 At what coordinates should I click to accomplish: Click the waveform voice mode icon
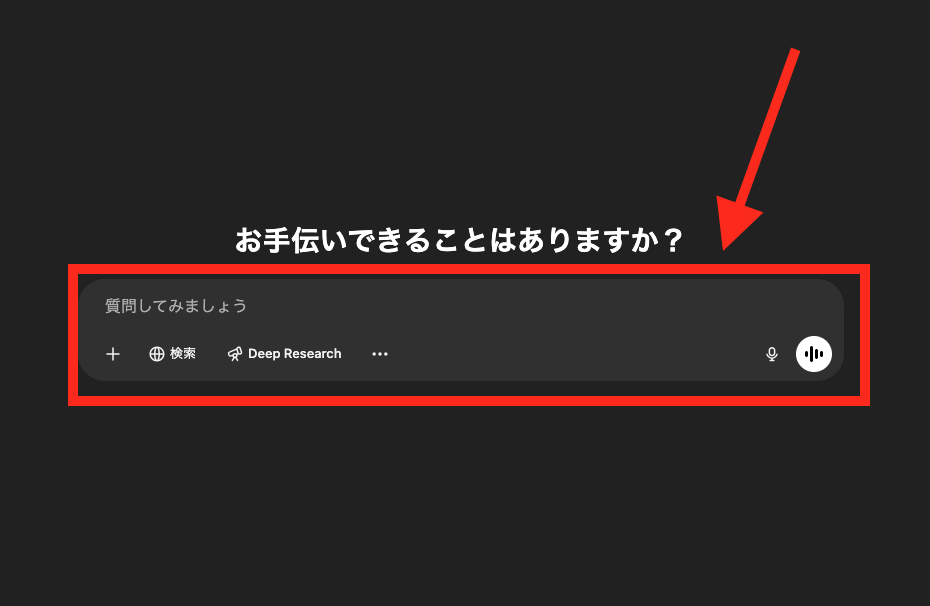pos(814,354)
